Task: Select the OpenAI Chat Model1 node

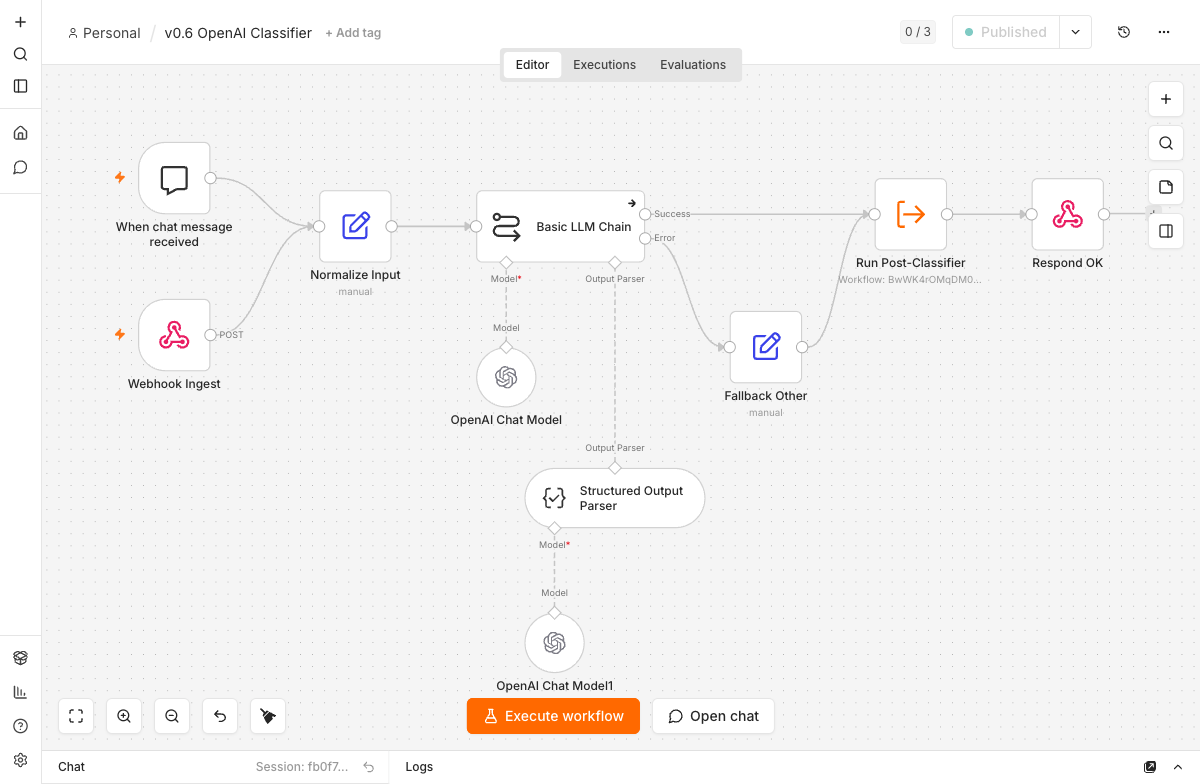Action: [x=555, y=643]
